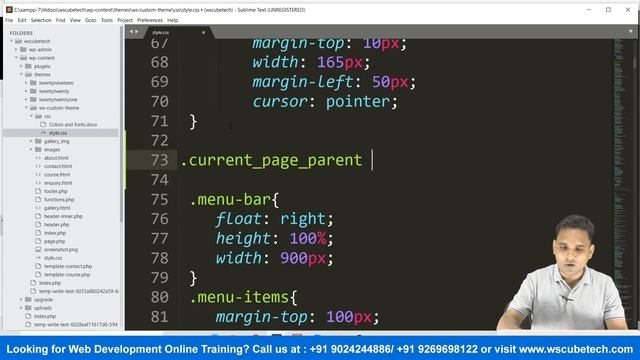Click the FOLDERS sidebar heading
The width and height of the screenshot is (640, 360).
(21, 33)
